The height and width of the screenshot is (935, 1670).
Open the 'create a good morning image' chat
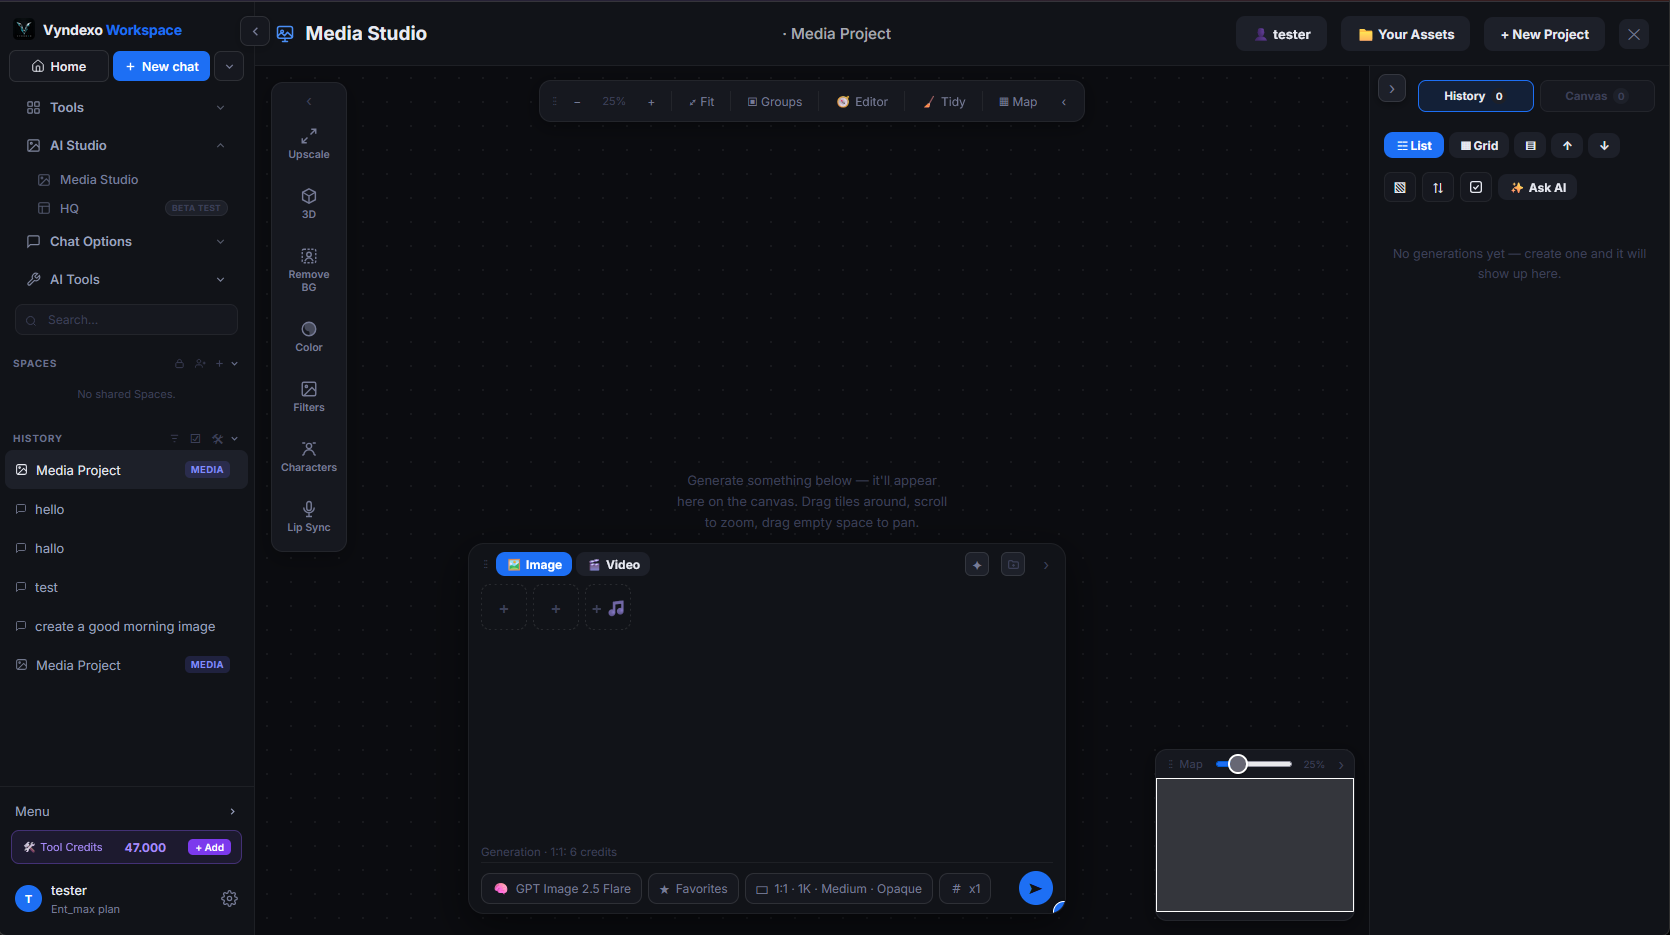pyautogui.click(x=126, y=627)
